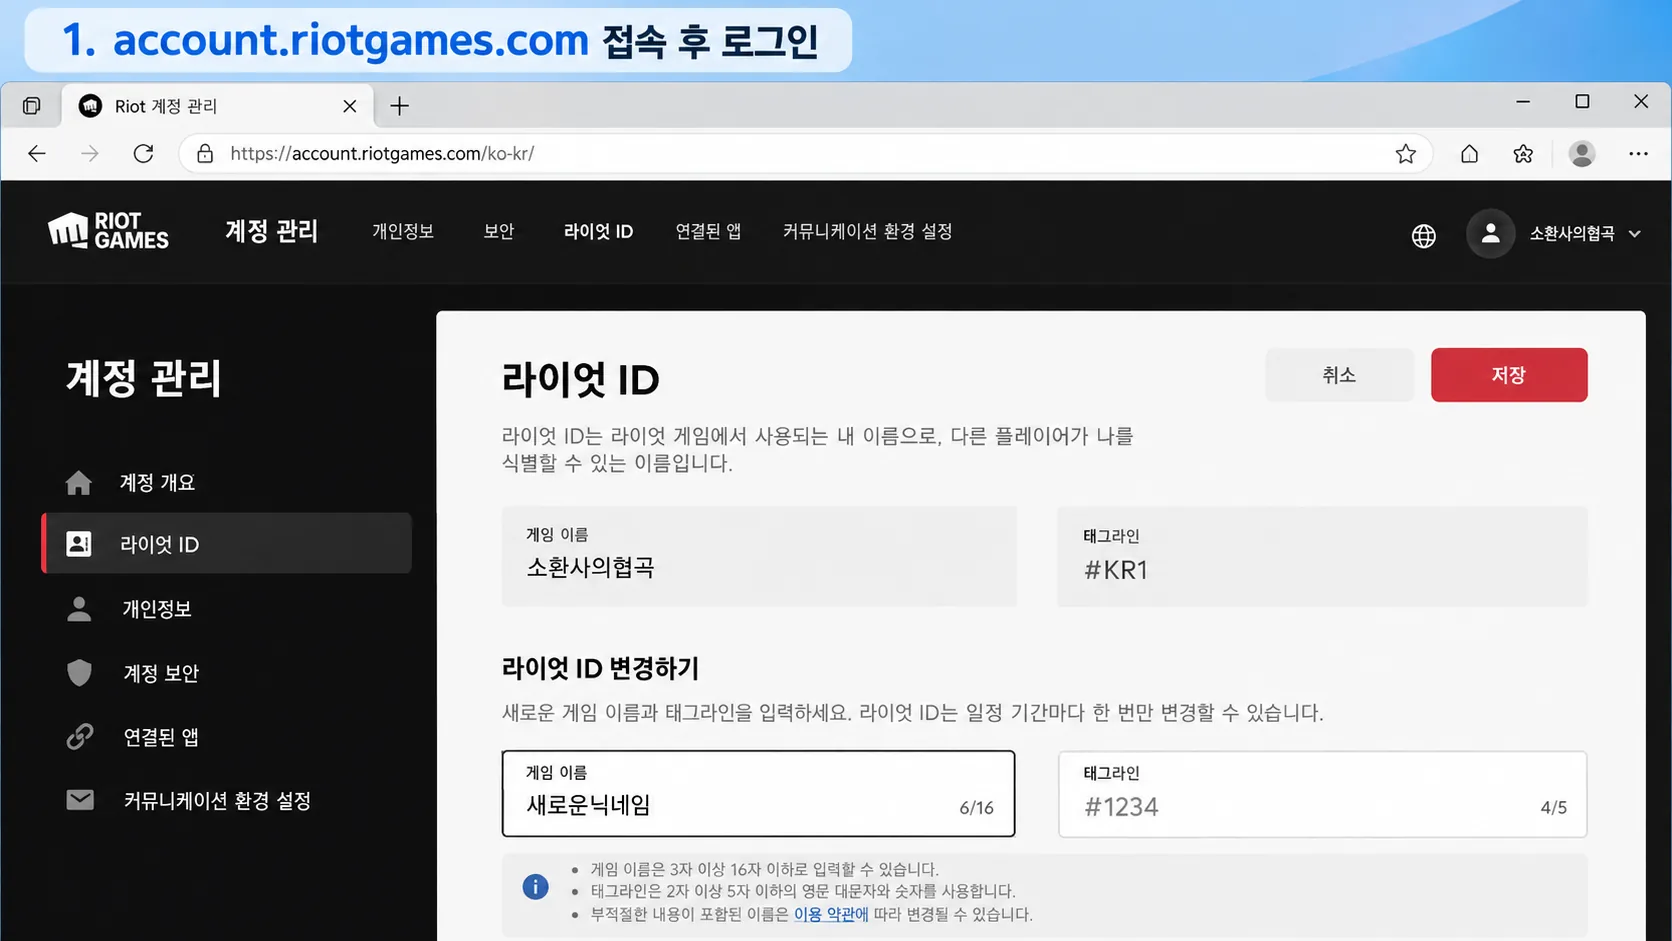Open the language globe selector

pyautogui.click(x=1423, y=235)
